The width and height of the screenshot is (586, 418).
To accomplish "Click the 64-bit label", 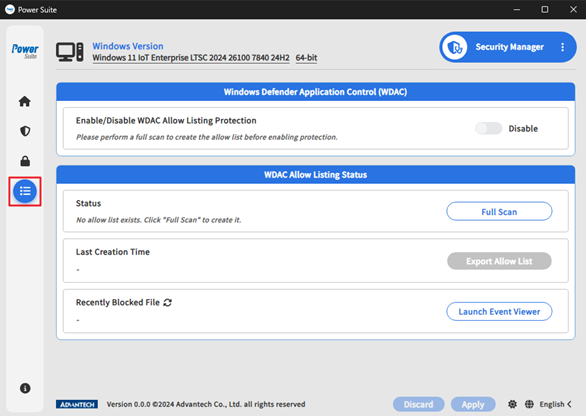I will pos(306,58).
